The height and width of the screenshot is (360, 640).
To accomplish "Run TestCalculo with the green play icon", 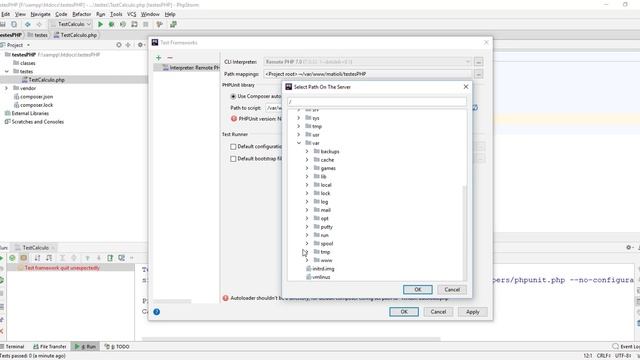I will click(x=100, y=24).
